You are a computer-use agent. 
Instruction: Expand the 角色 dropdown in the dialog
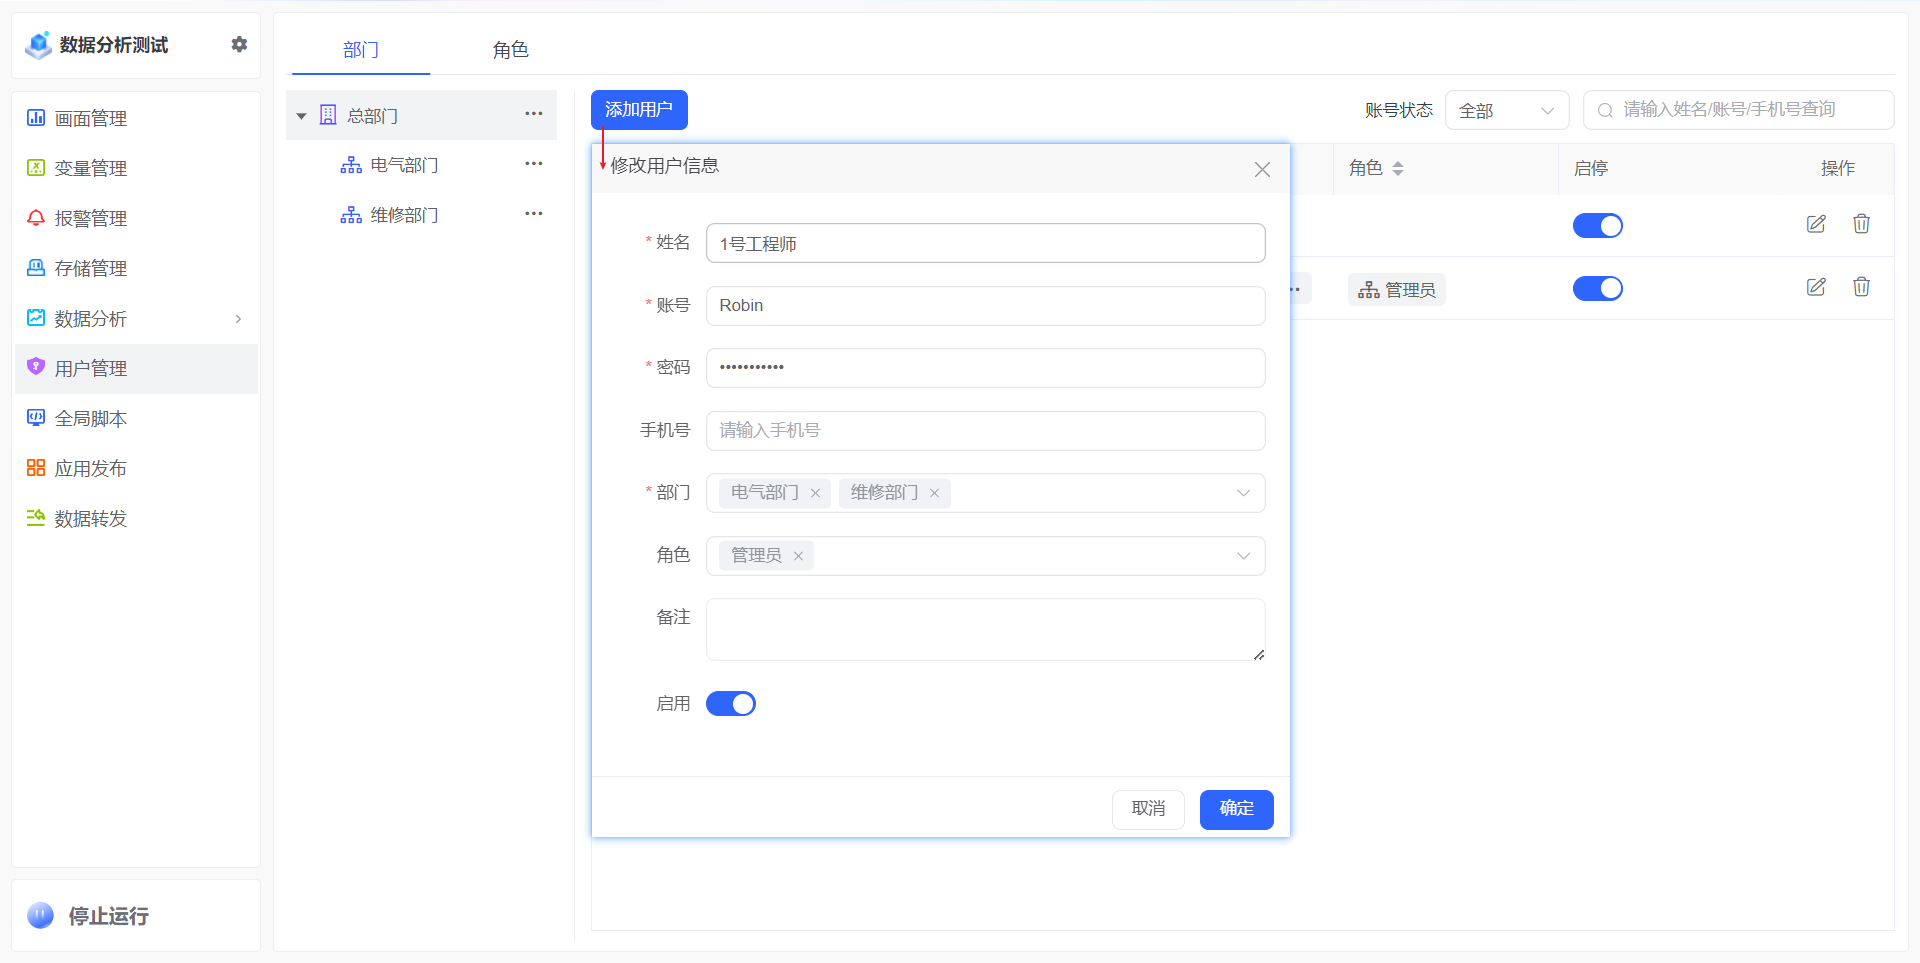pyautogui.click(x=1242, y=555)
